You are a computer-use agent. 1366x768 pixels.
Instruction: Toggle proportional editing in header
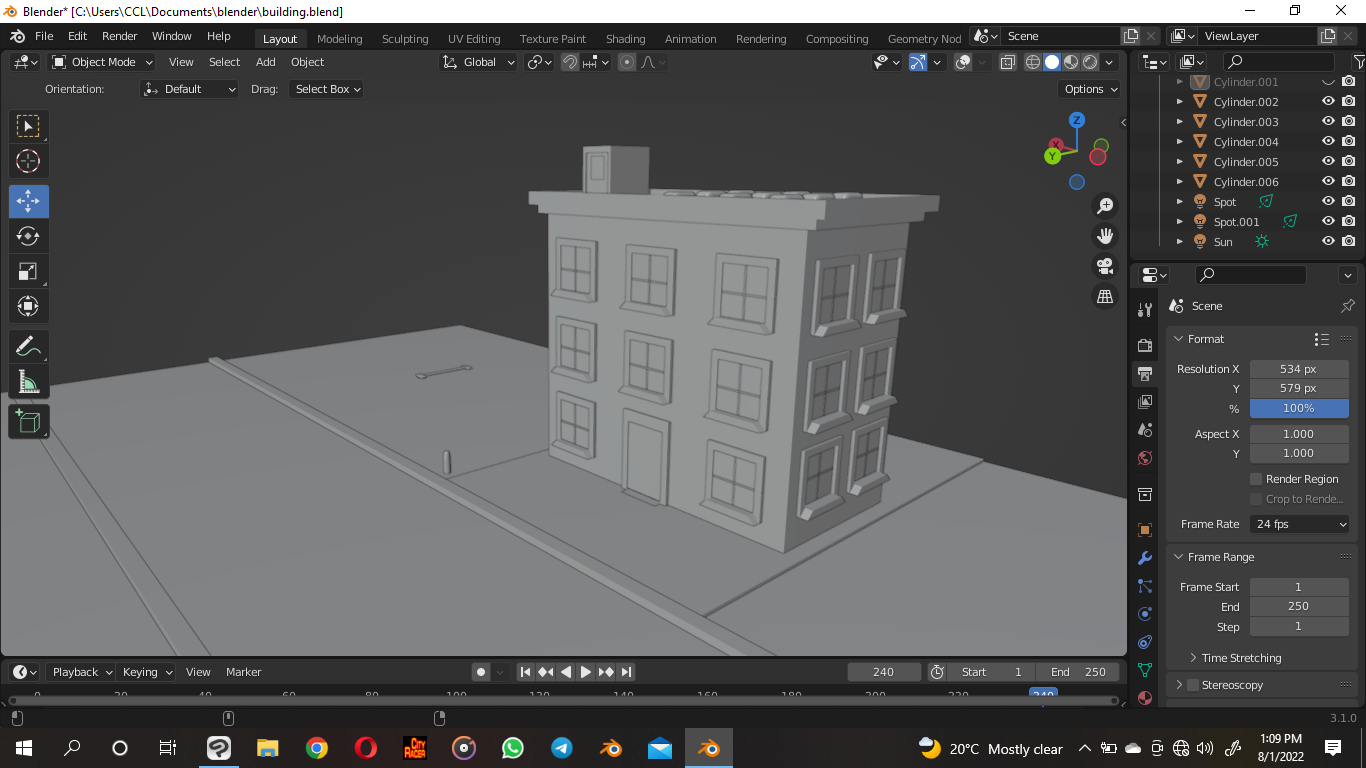click(627, 62)
